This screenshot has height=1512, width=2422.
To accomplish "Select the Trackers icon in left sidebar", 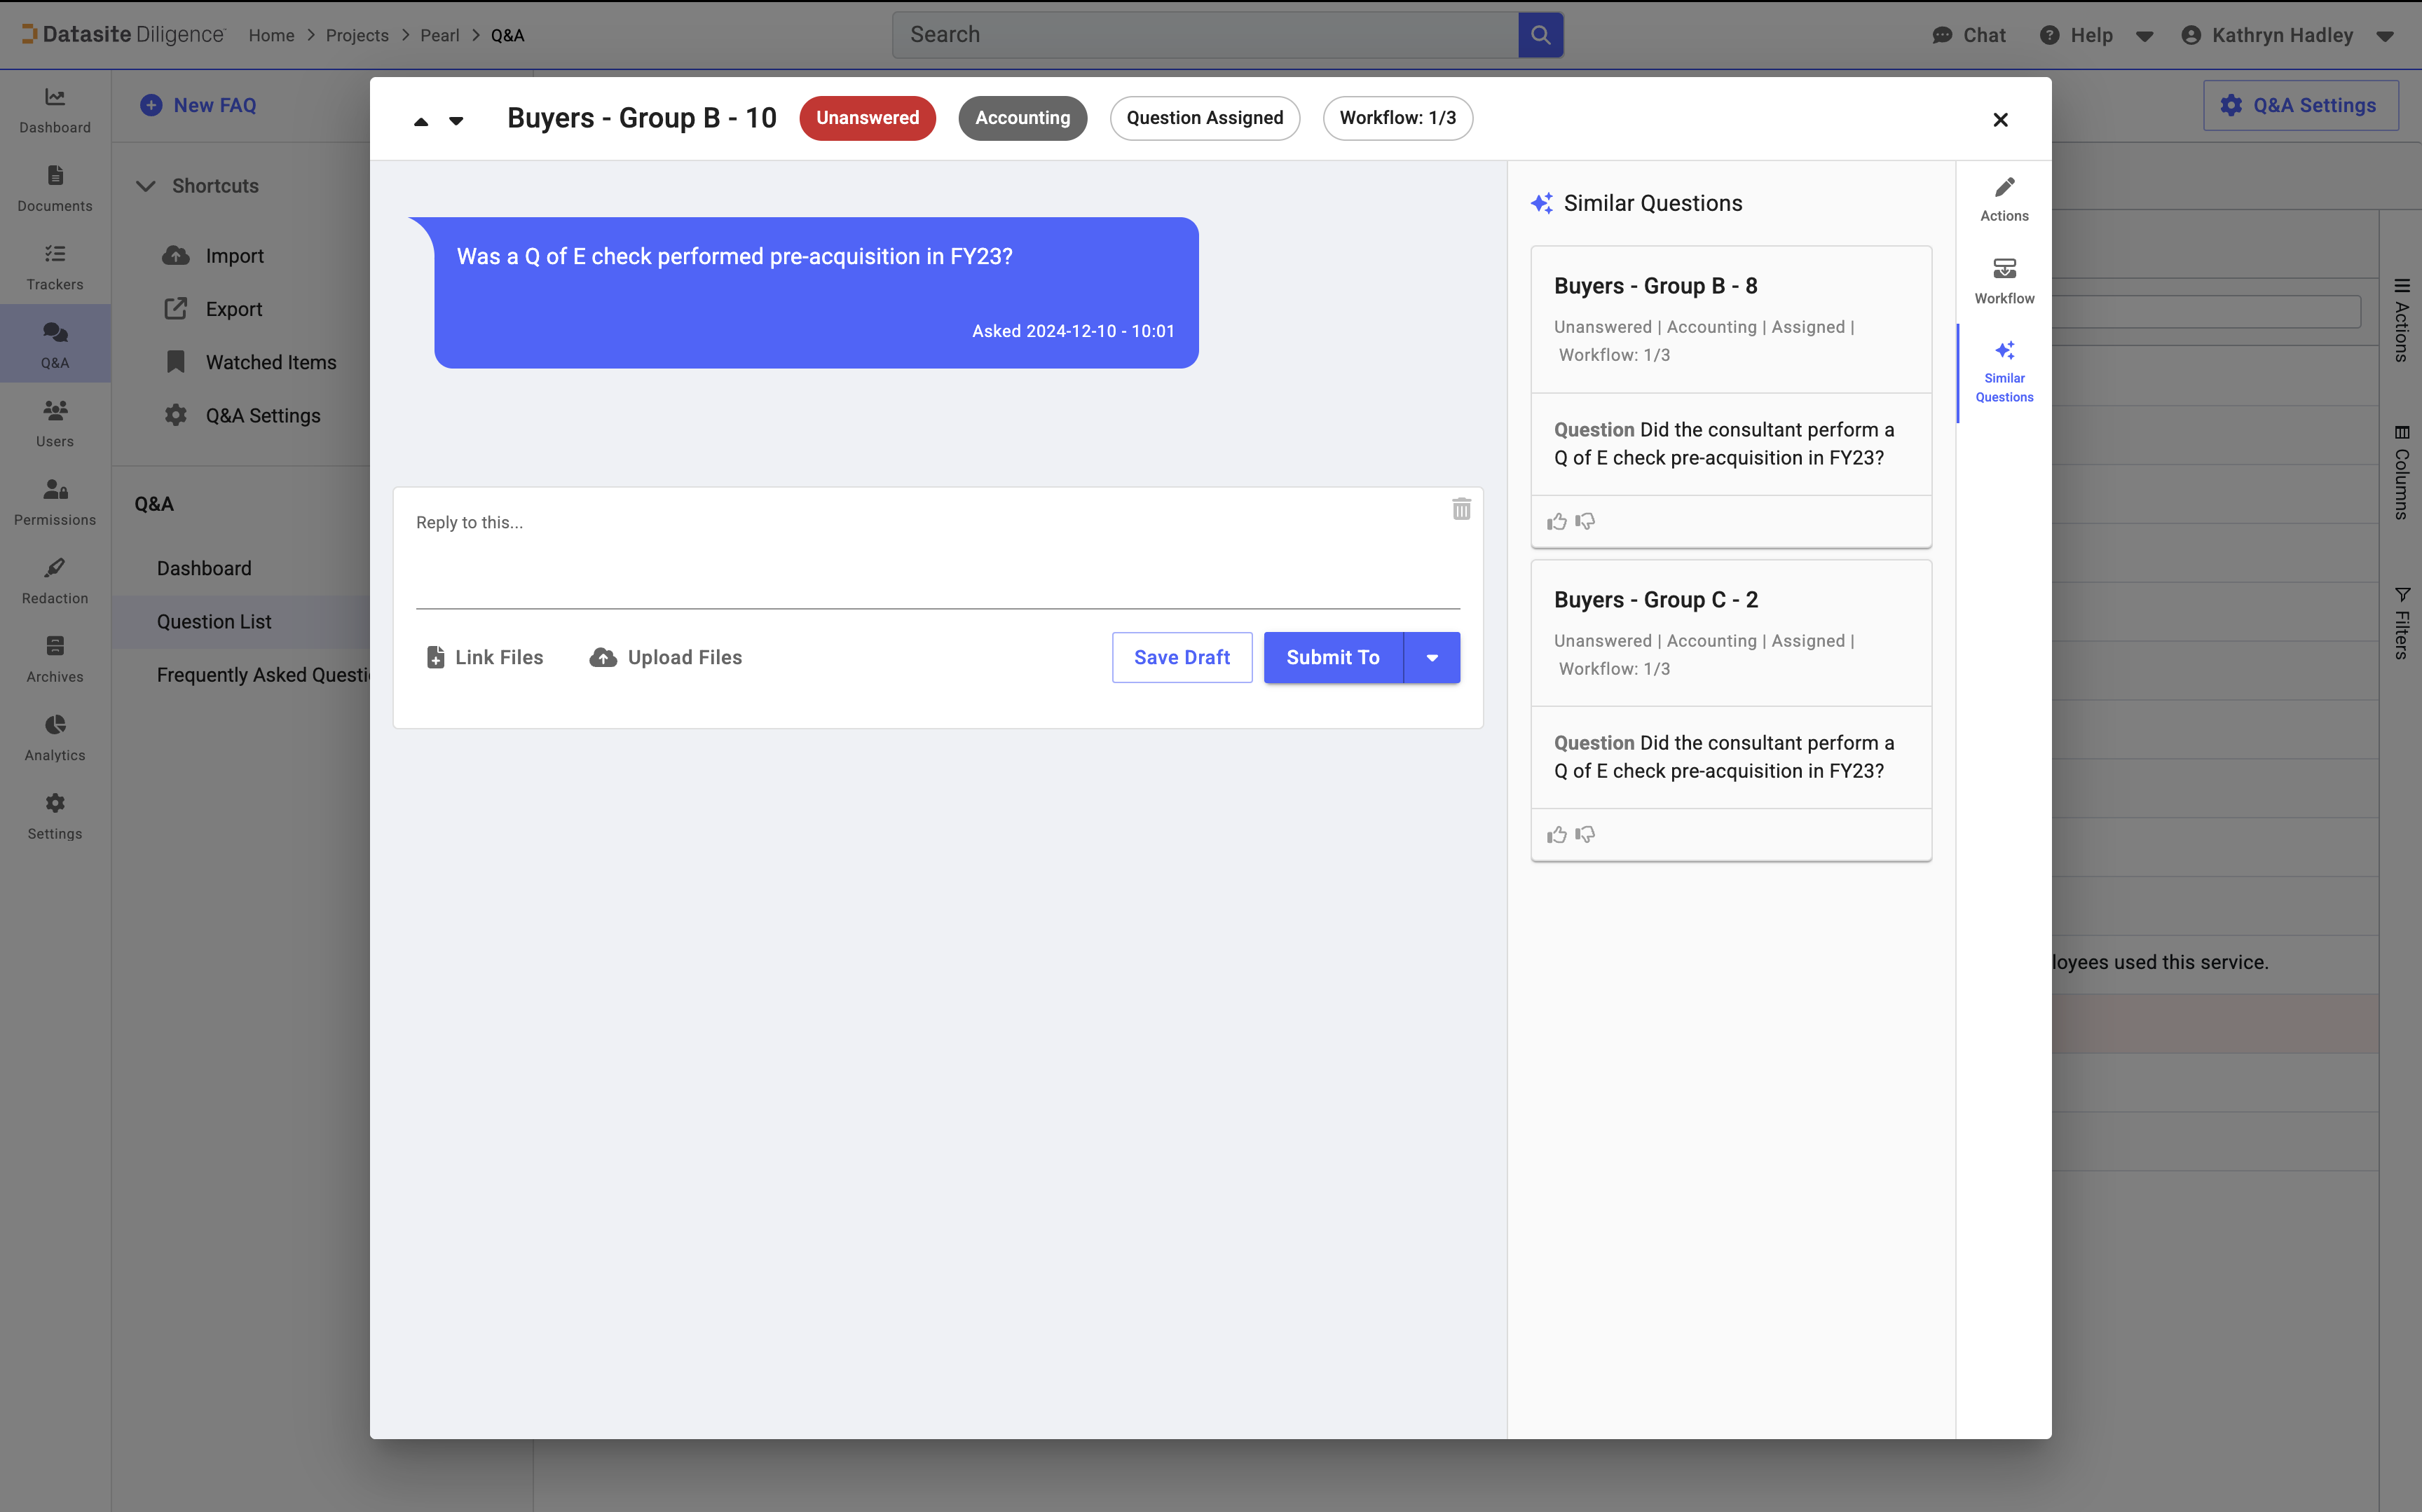I will click(54, 265).
